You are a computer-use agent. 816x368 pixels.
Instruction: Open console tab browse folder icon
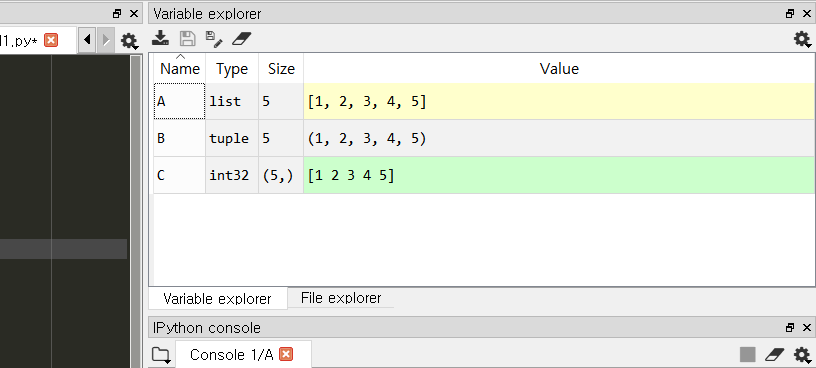click(161, 356)
